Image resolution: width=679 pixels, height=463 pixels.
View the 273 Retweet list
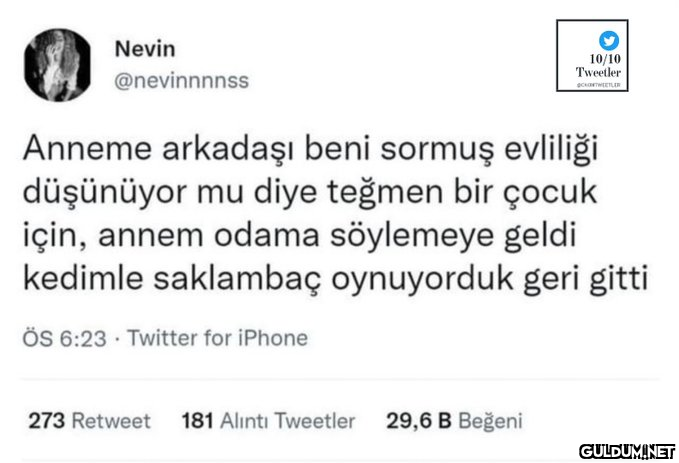coord(89,420)
